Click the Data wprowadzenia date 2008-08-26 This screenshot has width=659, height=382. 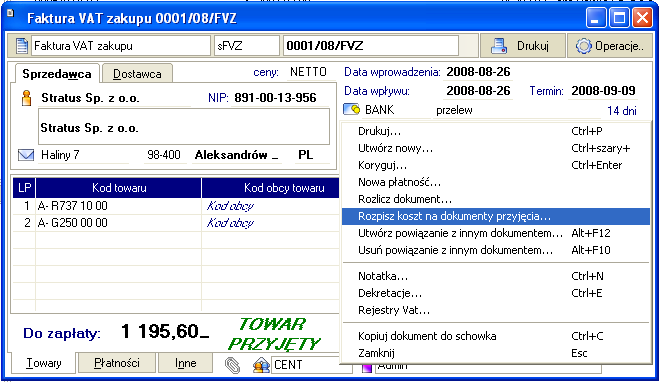click(x=478, y=72)
